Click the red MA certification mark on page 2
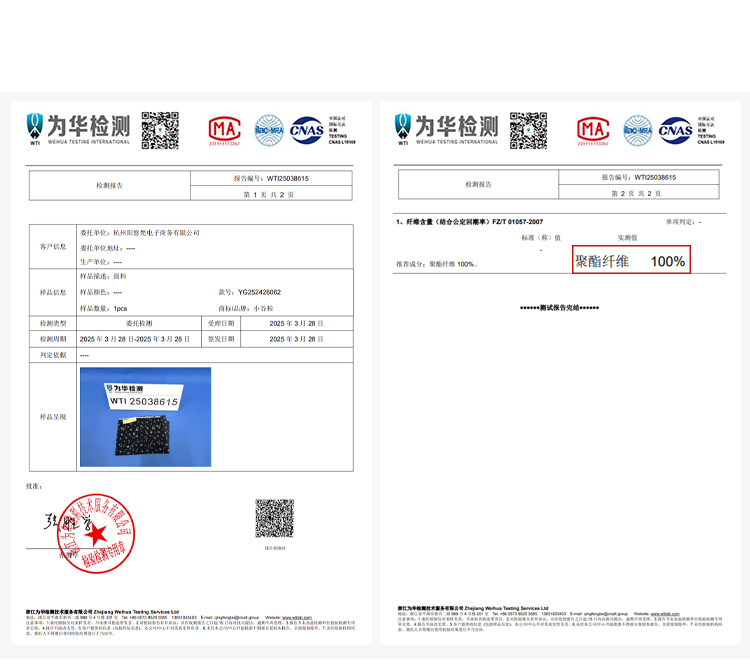The image size is (750, 664). tap(593, 131)
